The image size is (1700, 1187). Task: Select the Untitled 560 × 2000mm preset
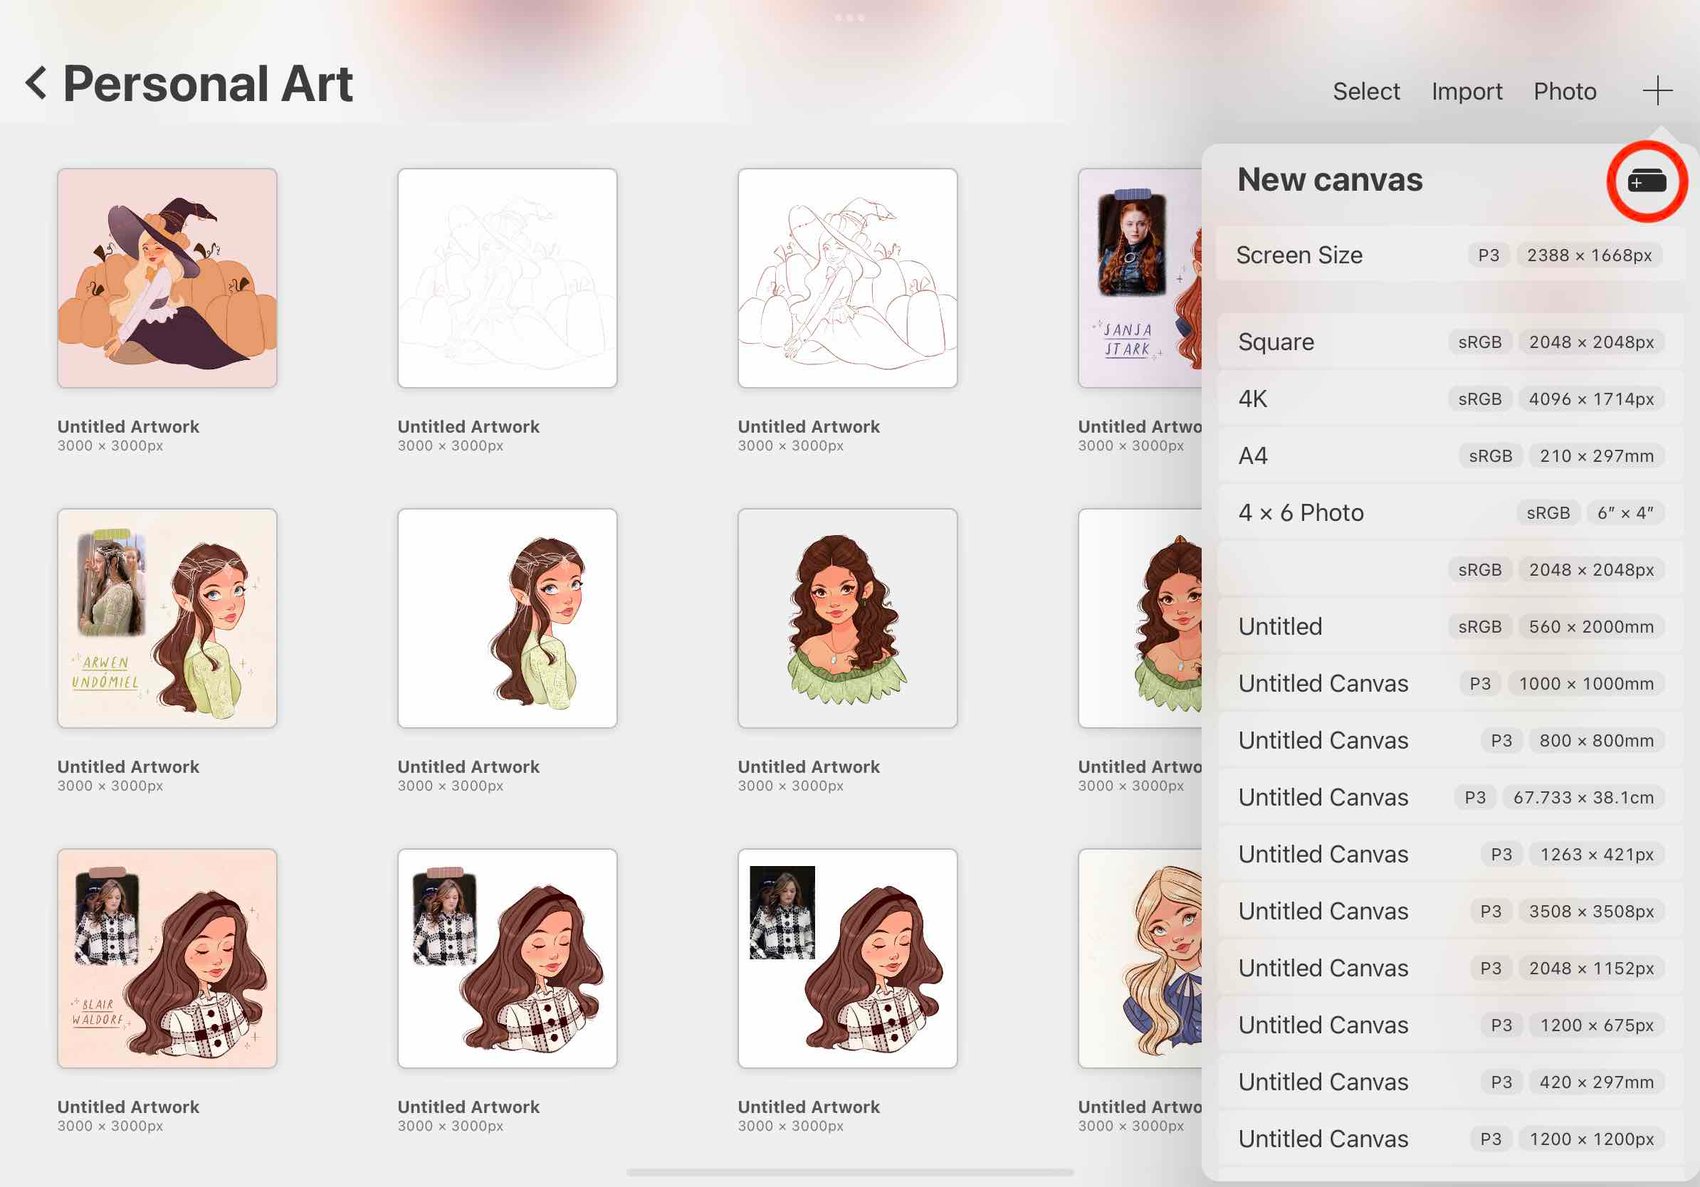[x=1450, y=627]
